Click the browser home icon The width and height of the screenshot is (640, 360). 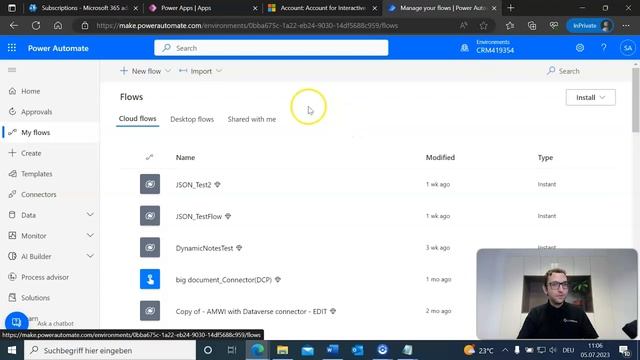click(58, 26)
